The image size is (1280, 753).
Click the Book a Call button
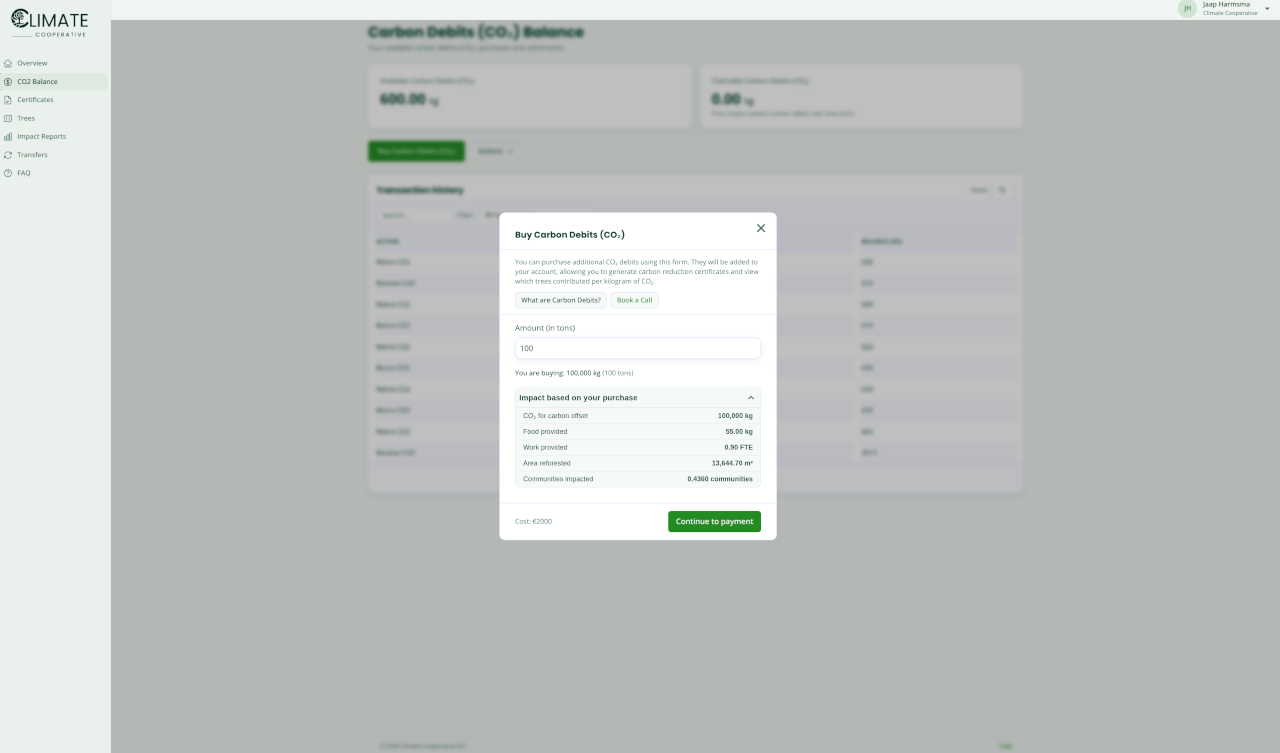(x=635, y=300)
